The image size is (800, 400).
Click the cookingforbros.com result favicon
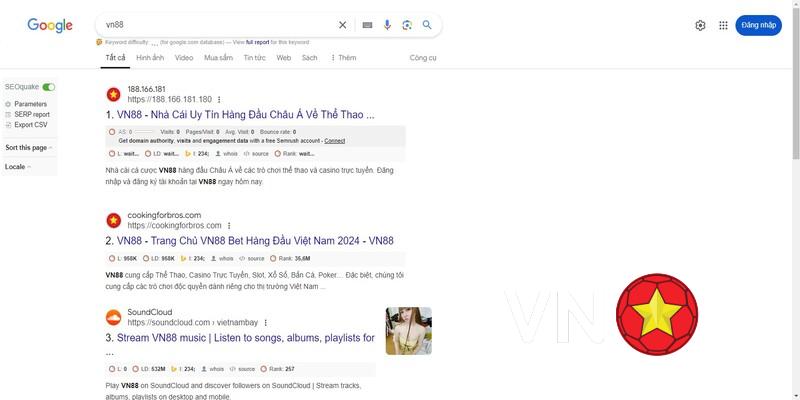[x=113, y=220]
